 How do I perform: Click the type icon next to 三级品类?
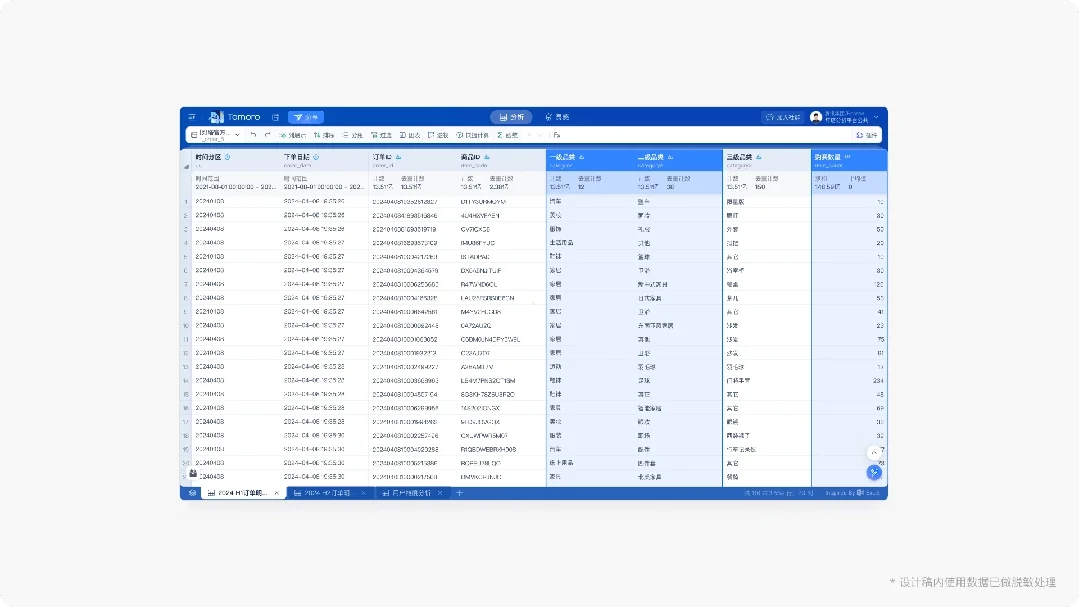click(x=759, y=157)
